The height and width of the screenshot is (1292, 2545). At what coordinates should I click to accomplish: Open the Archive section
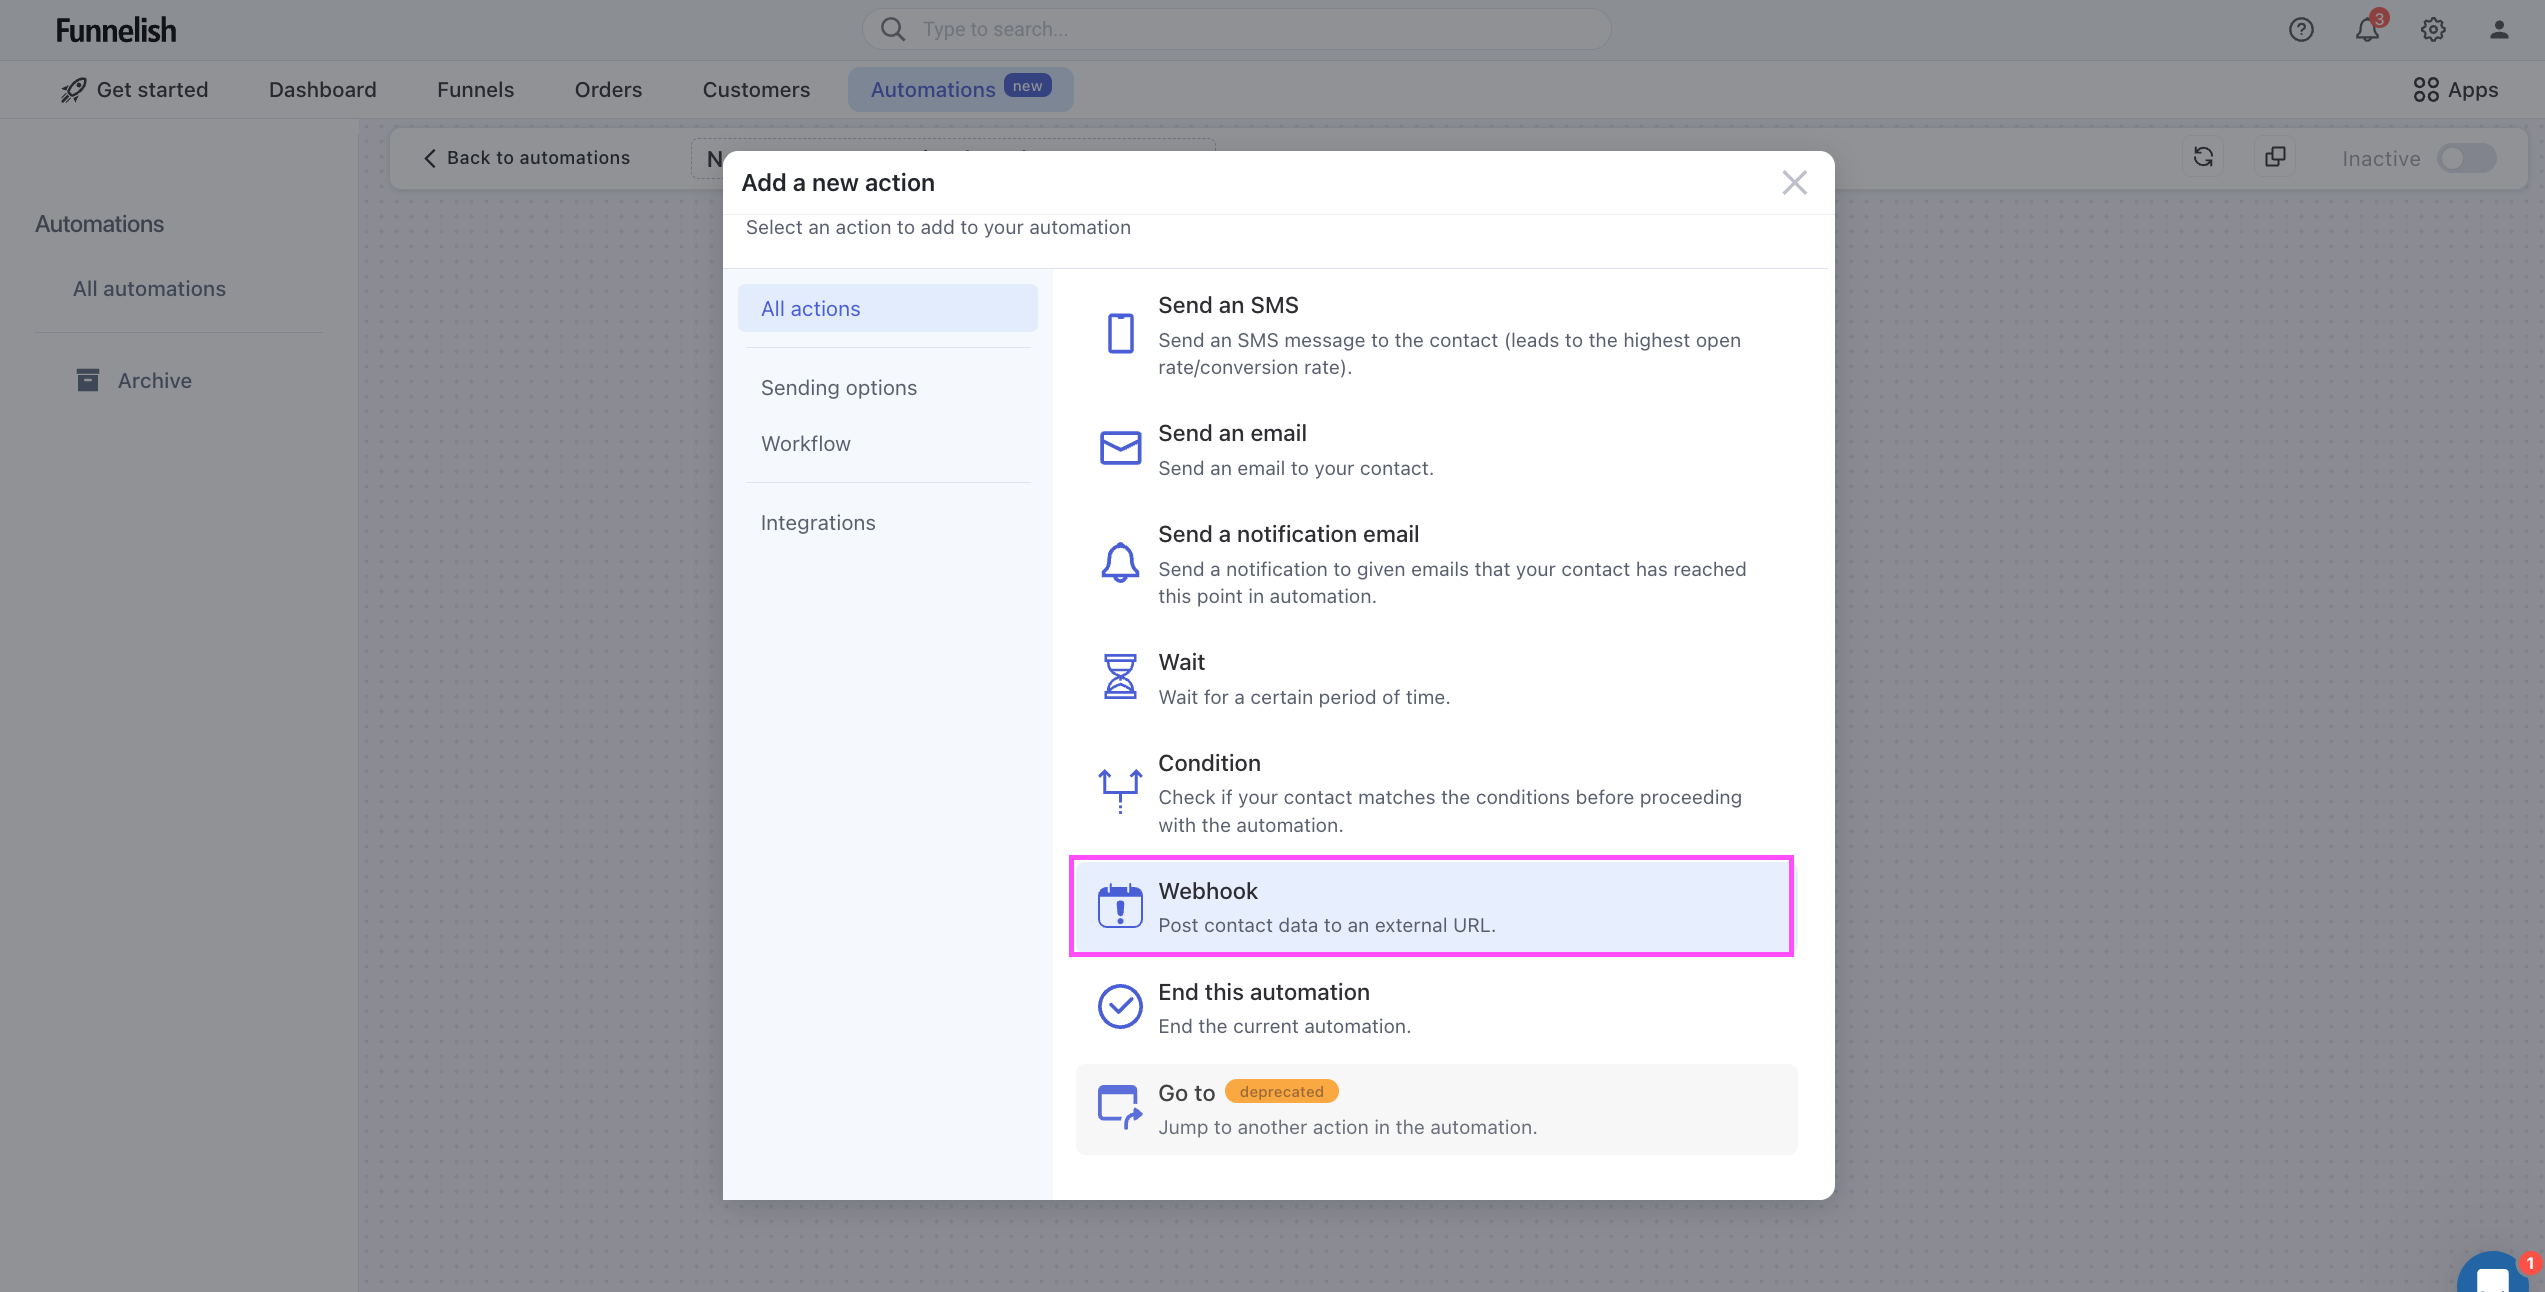pyautogui.click(x=154, y=381)
